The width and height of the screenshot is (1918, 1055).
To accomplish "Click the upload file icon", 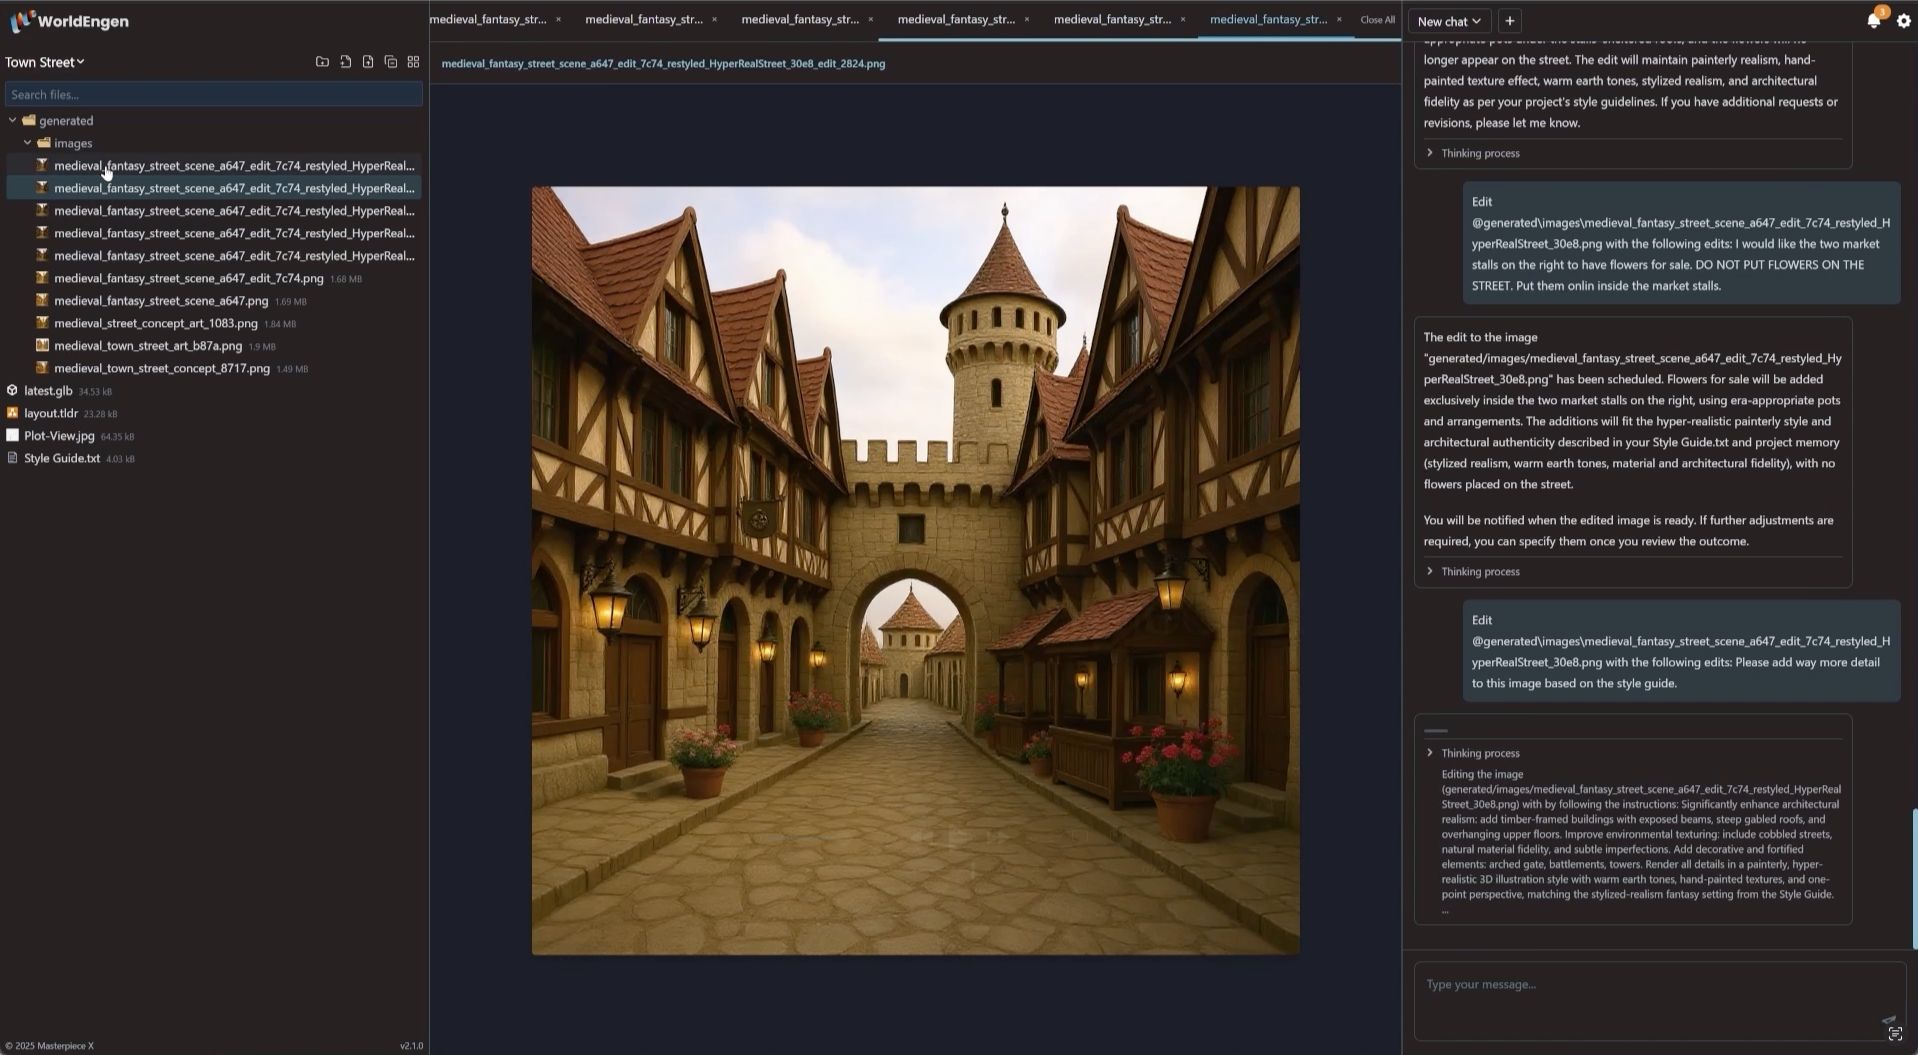I will 368,62.
